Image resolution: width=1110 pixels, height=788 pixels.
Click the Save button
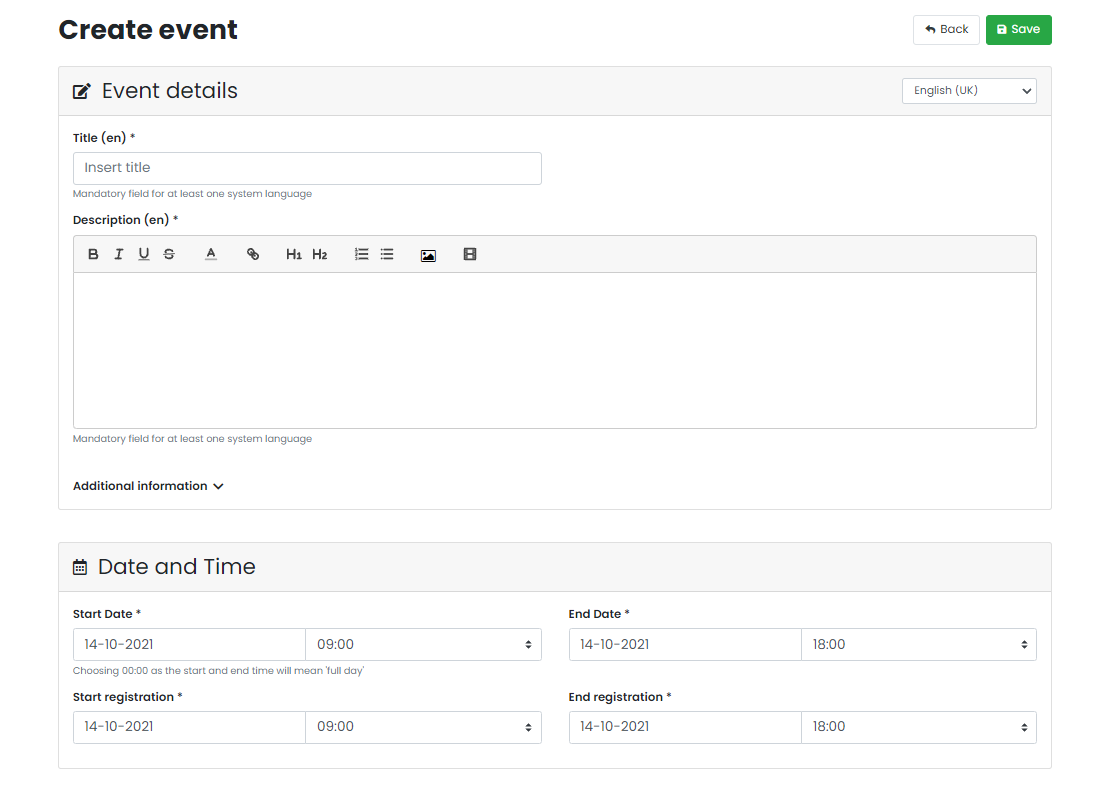click(x=1018, y=30)
